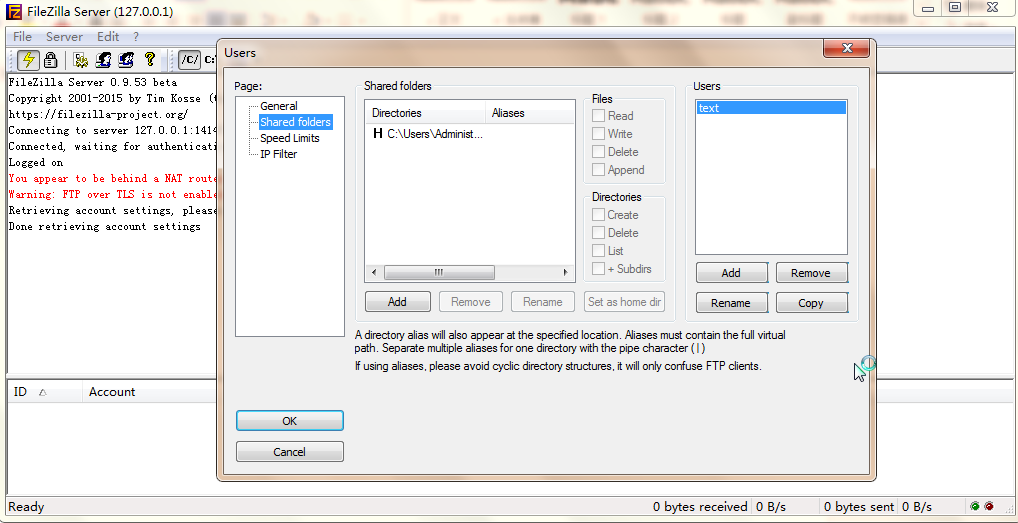The height and width of the screenshot is (523, 1018).
Task: Click the Directories column header
Action: click(x=425, y=113)
